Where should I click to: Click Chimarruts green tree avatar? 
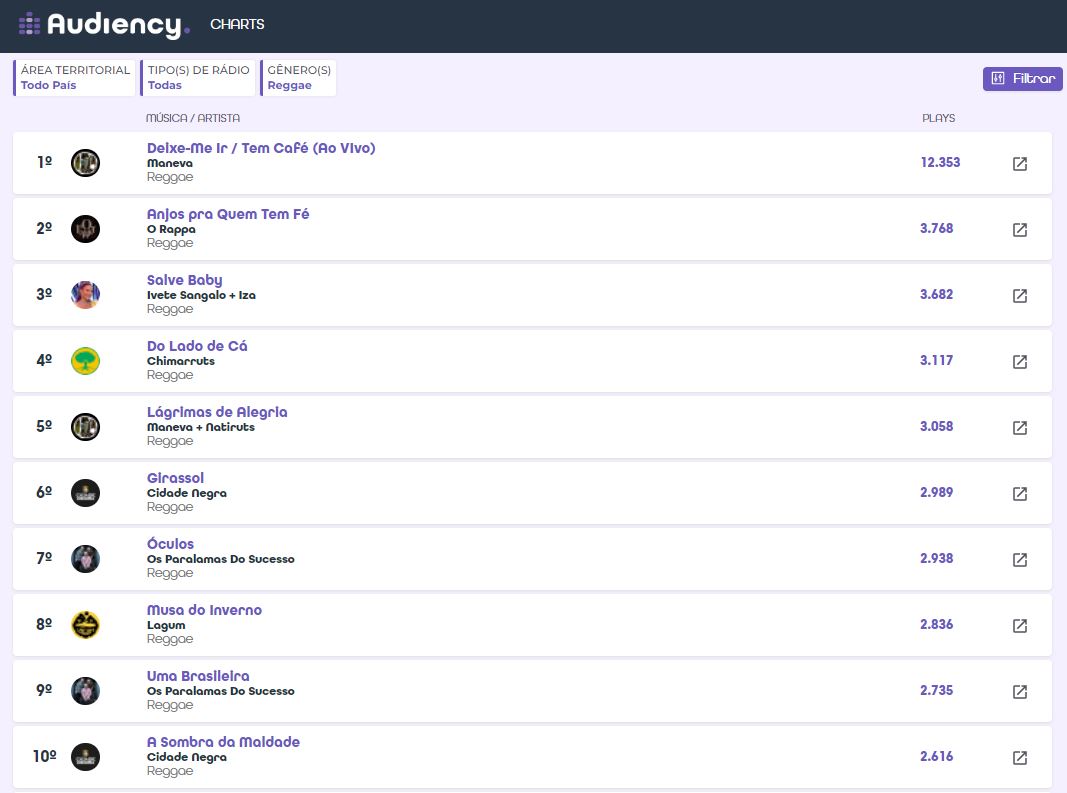pyautogui.click(x=86, y=361)
